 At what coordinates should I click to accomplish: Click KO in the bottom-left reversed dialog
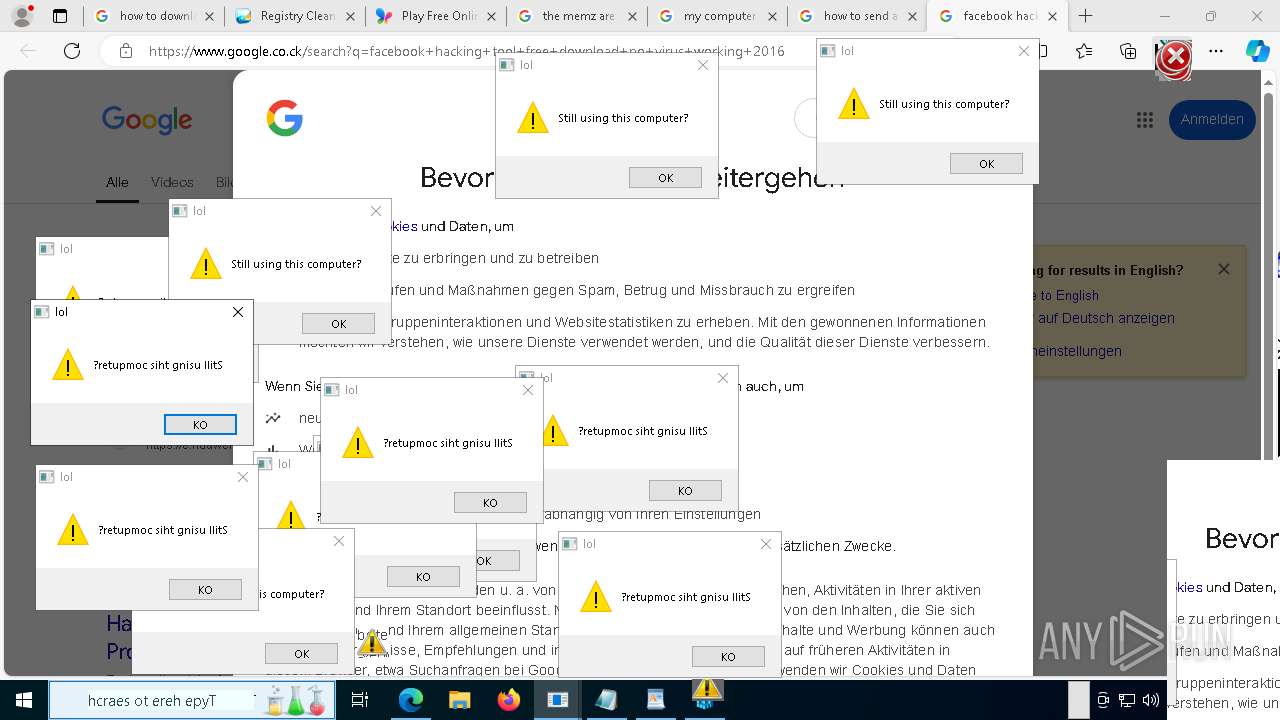point(205,590)
